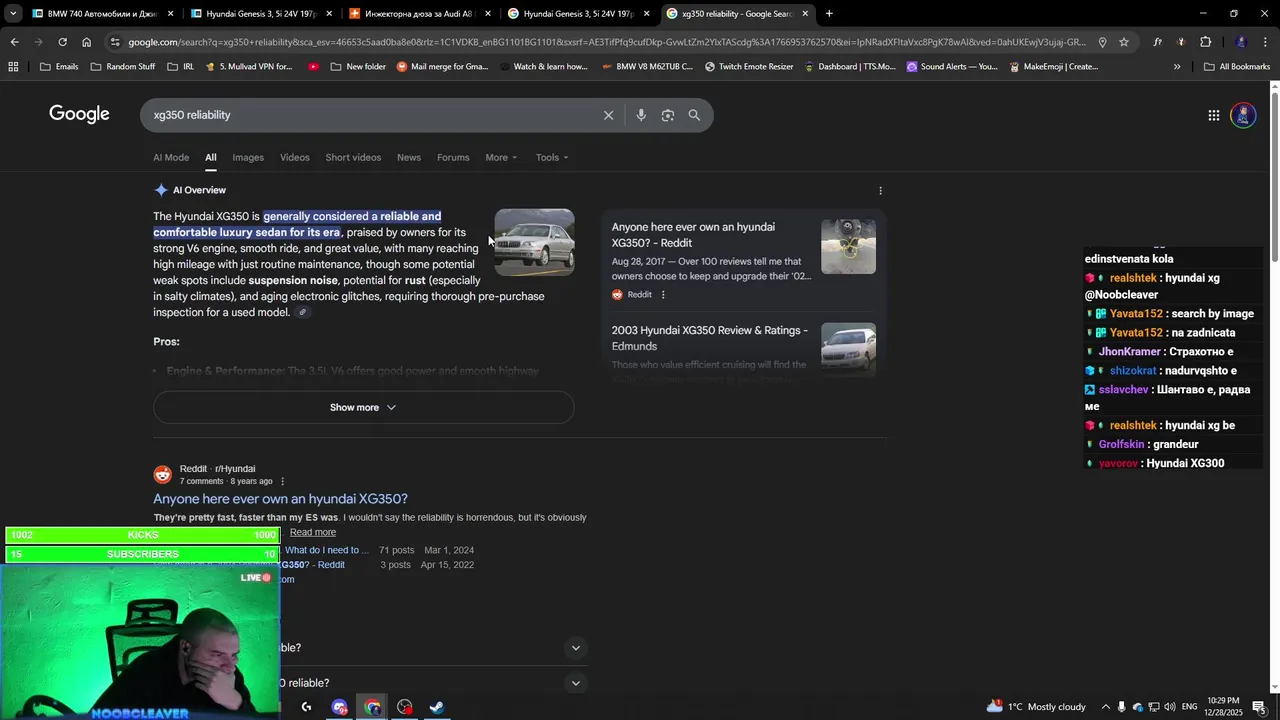Viewport: 1280px width, 720px height.
Task: Open Search by image lens icon
Action: 668,115
